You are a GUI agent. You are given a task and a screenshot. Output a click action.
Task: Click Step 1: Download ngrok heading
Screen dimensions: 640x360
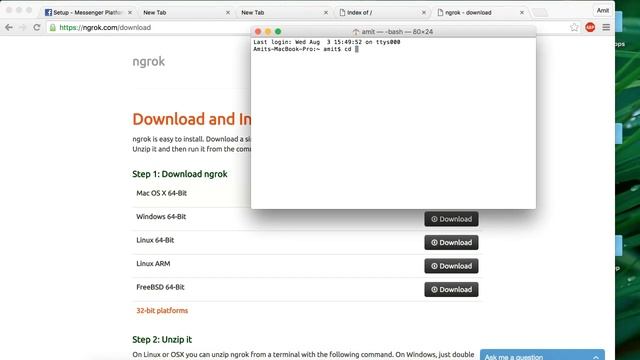tap(180, 174)
